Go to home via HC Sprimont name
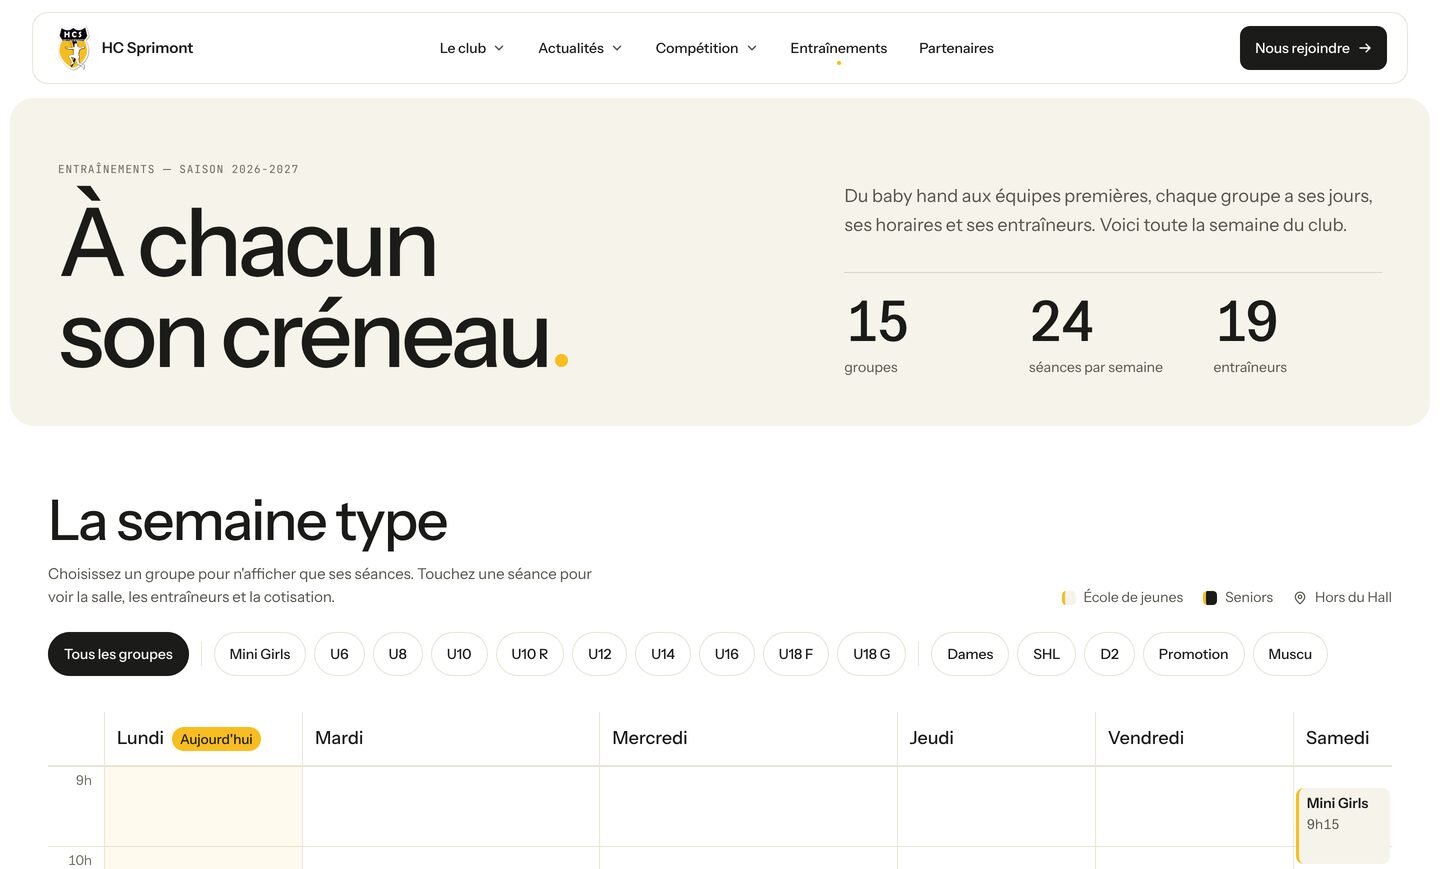1440x869 pixels. click(147, 48)
